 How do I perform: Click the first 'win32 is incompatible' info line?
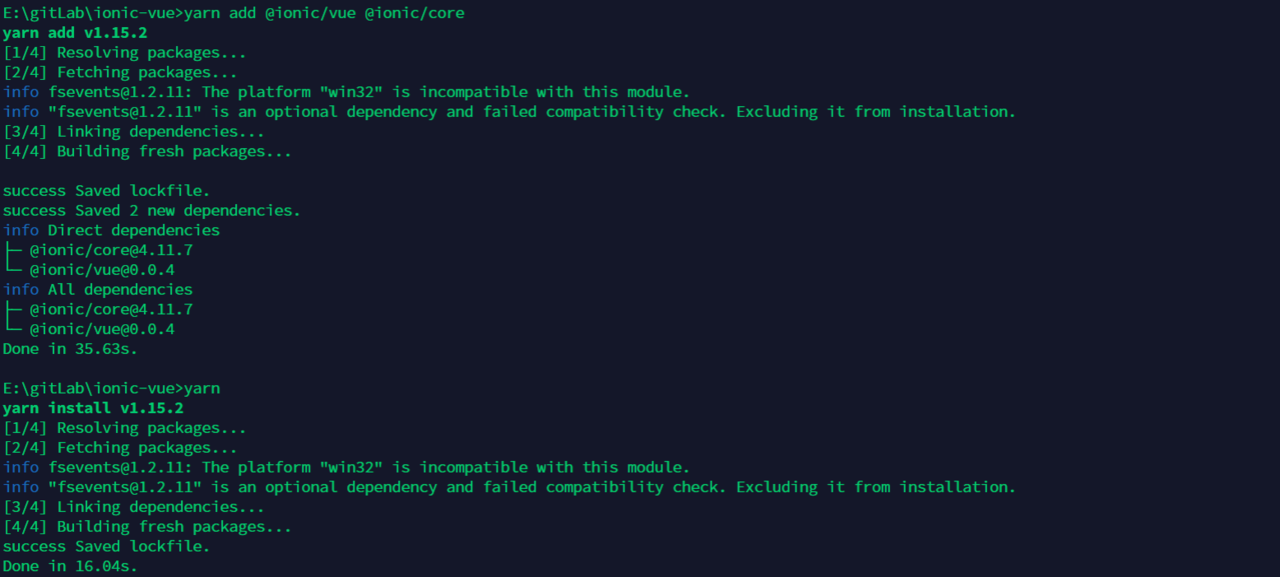346,92
